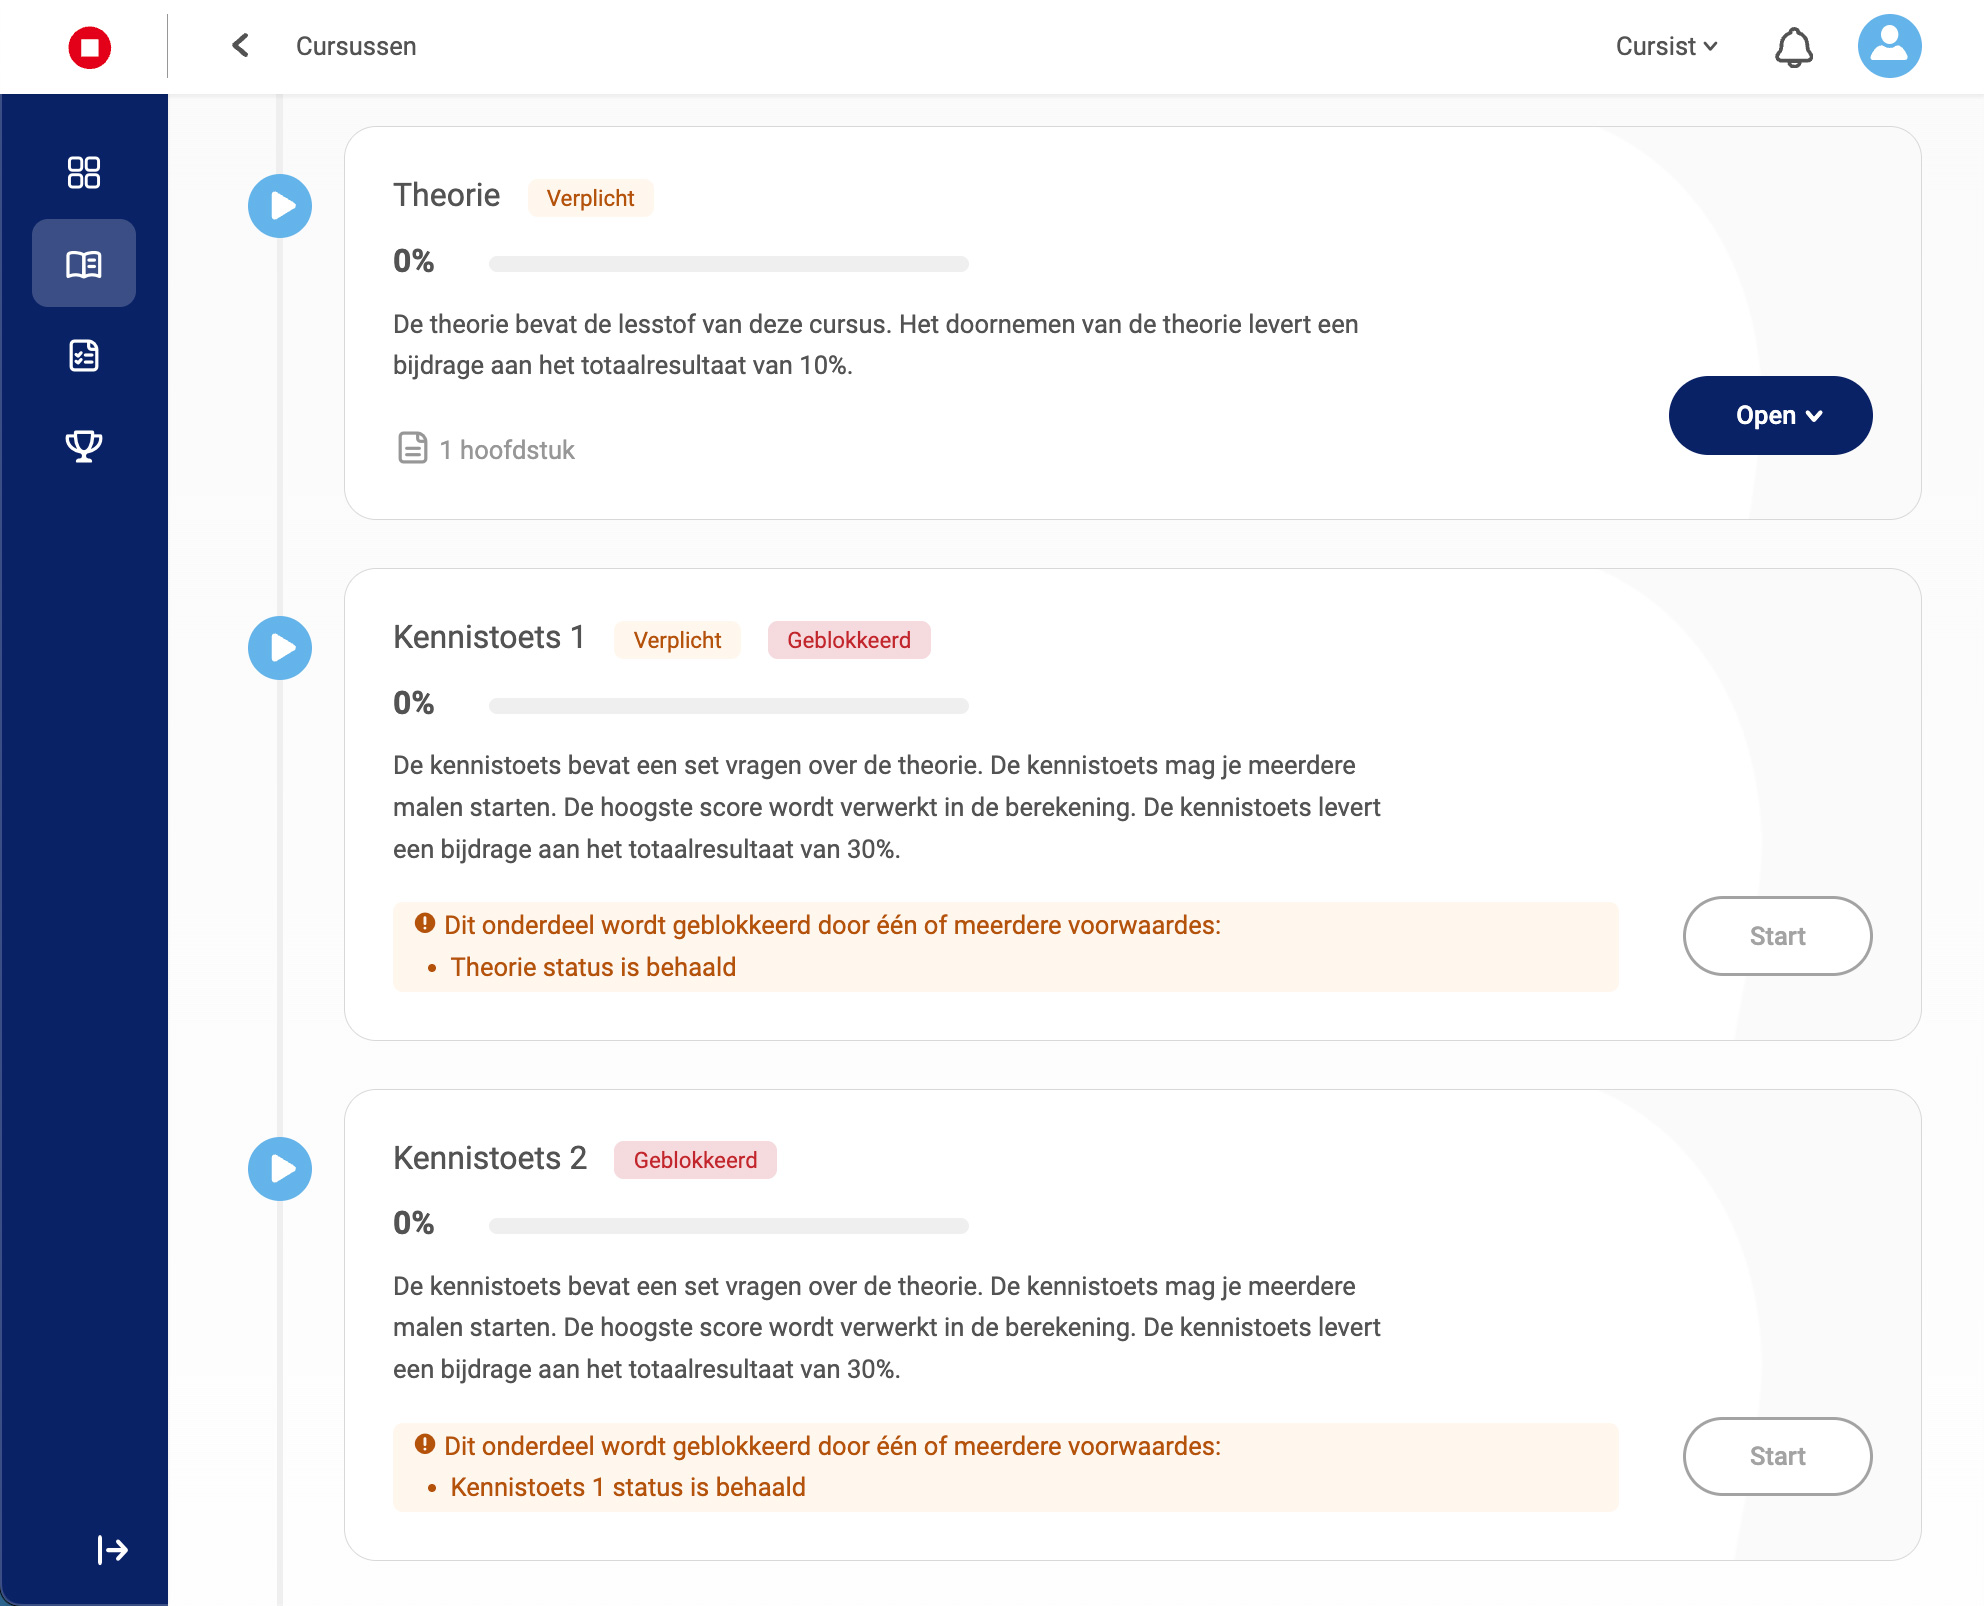Select the trophy achievements icon in the sidebar
This screenshot has height=1606, width=1984.
click(84, 444)
